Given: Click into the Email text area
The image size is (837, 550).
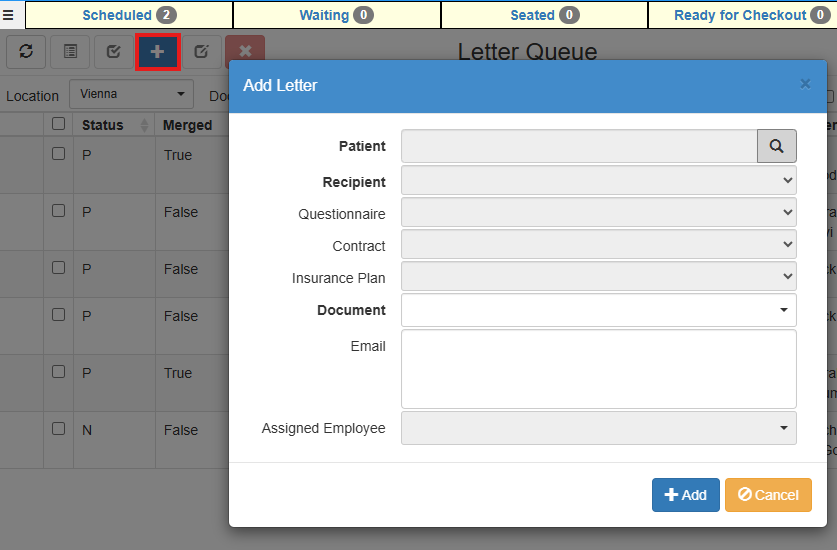Looking at the screenshot, I should [598, 369].
